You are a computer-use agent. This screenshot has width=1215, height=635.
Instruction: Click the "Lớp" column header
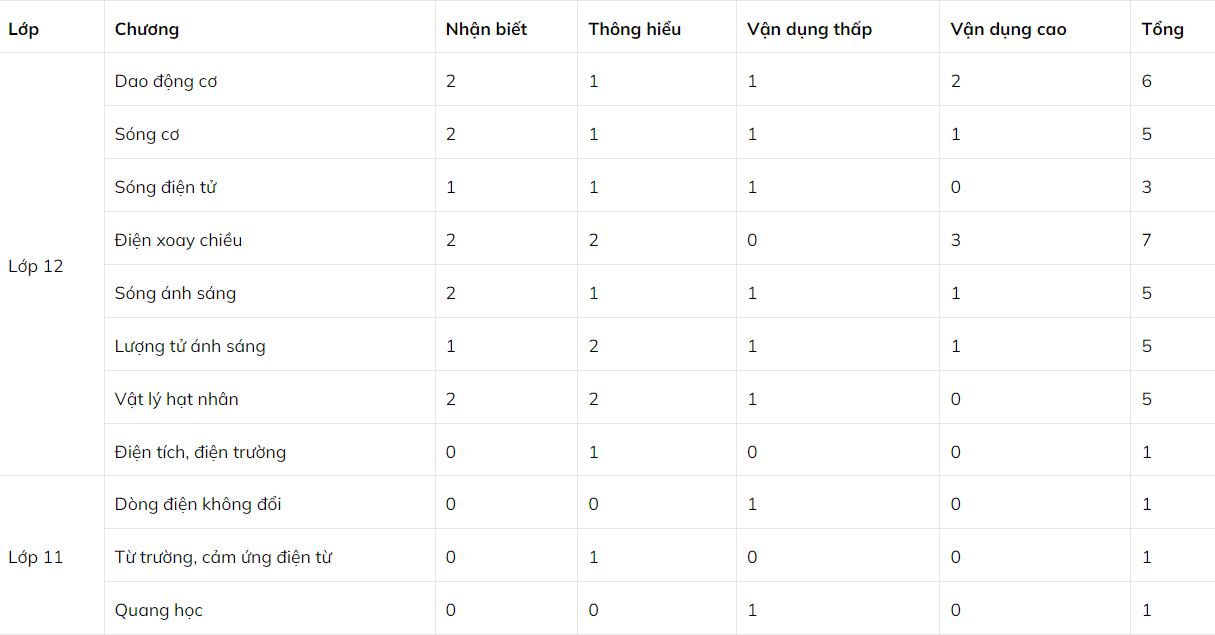point(24,29)
